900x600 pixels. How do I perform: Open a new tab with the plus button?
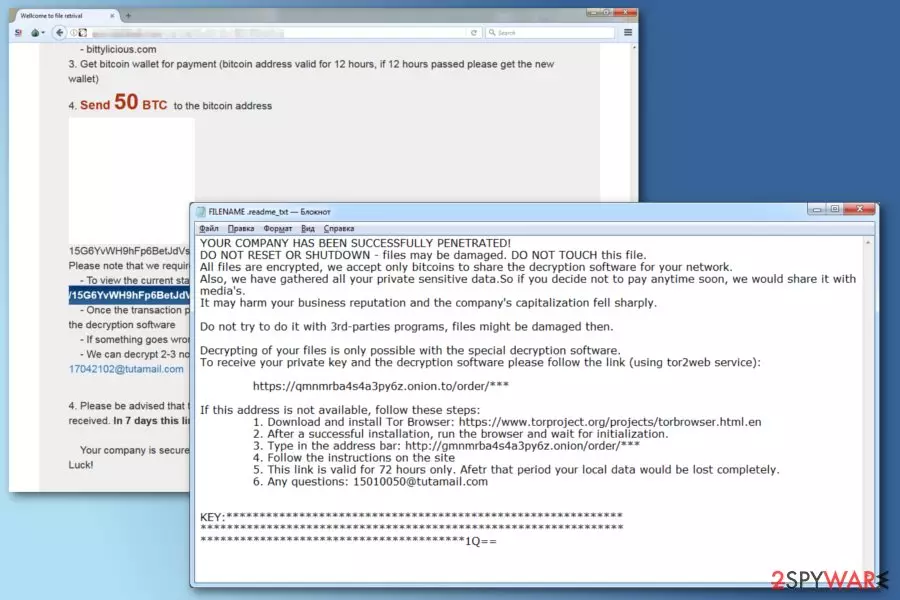pyautogui.click(x=128, y=16)
